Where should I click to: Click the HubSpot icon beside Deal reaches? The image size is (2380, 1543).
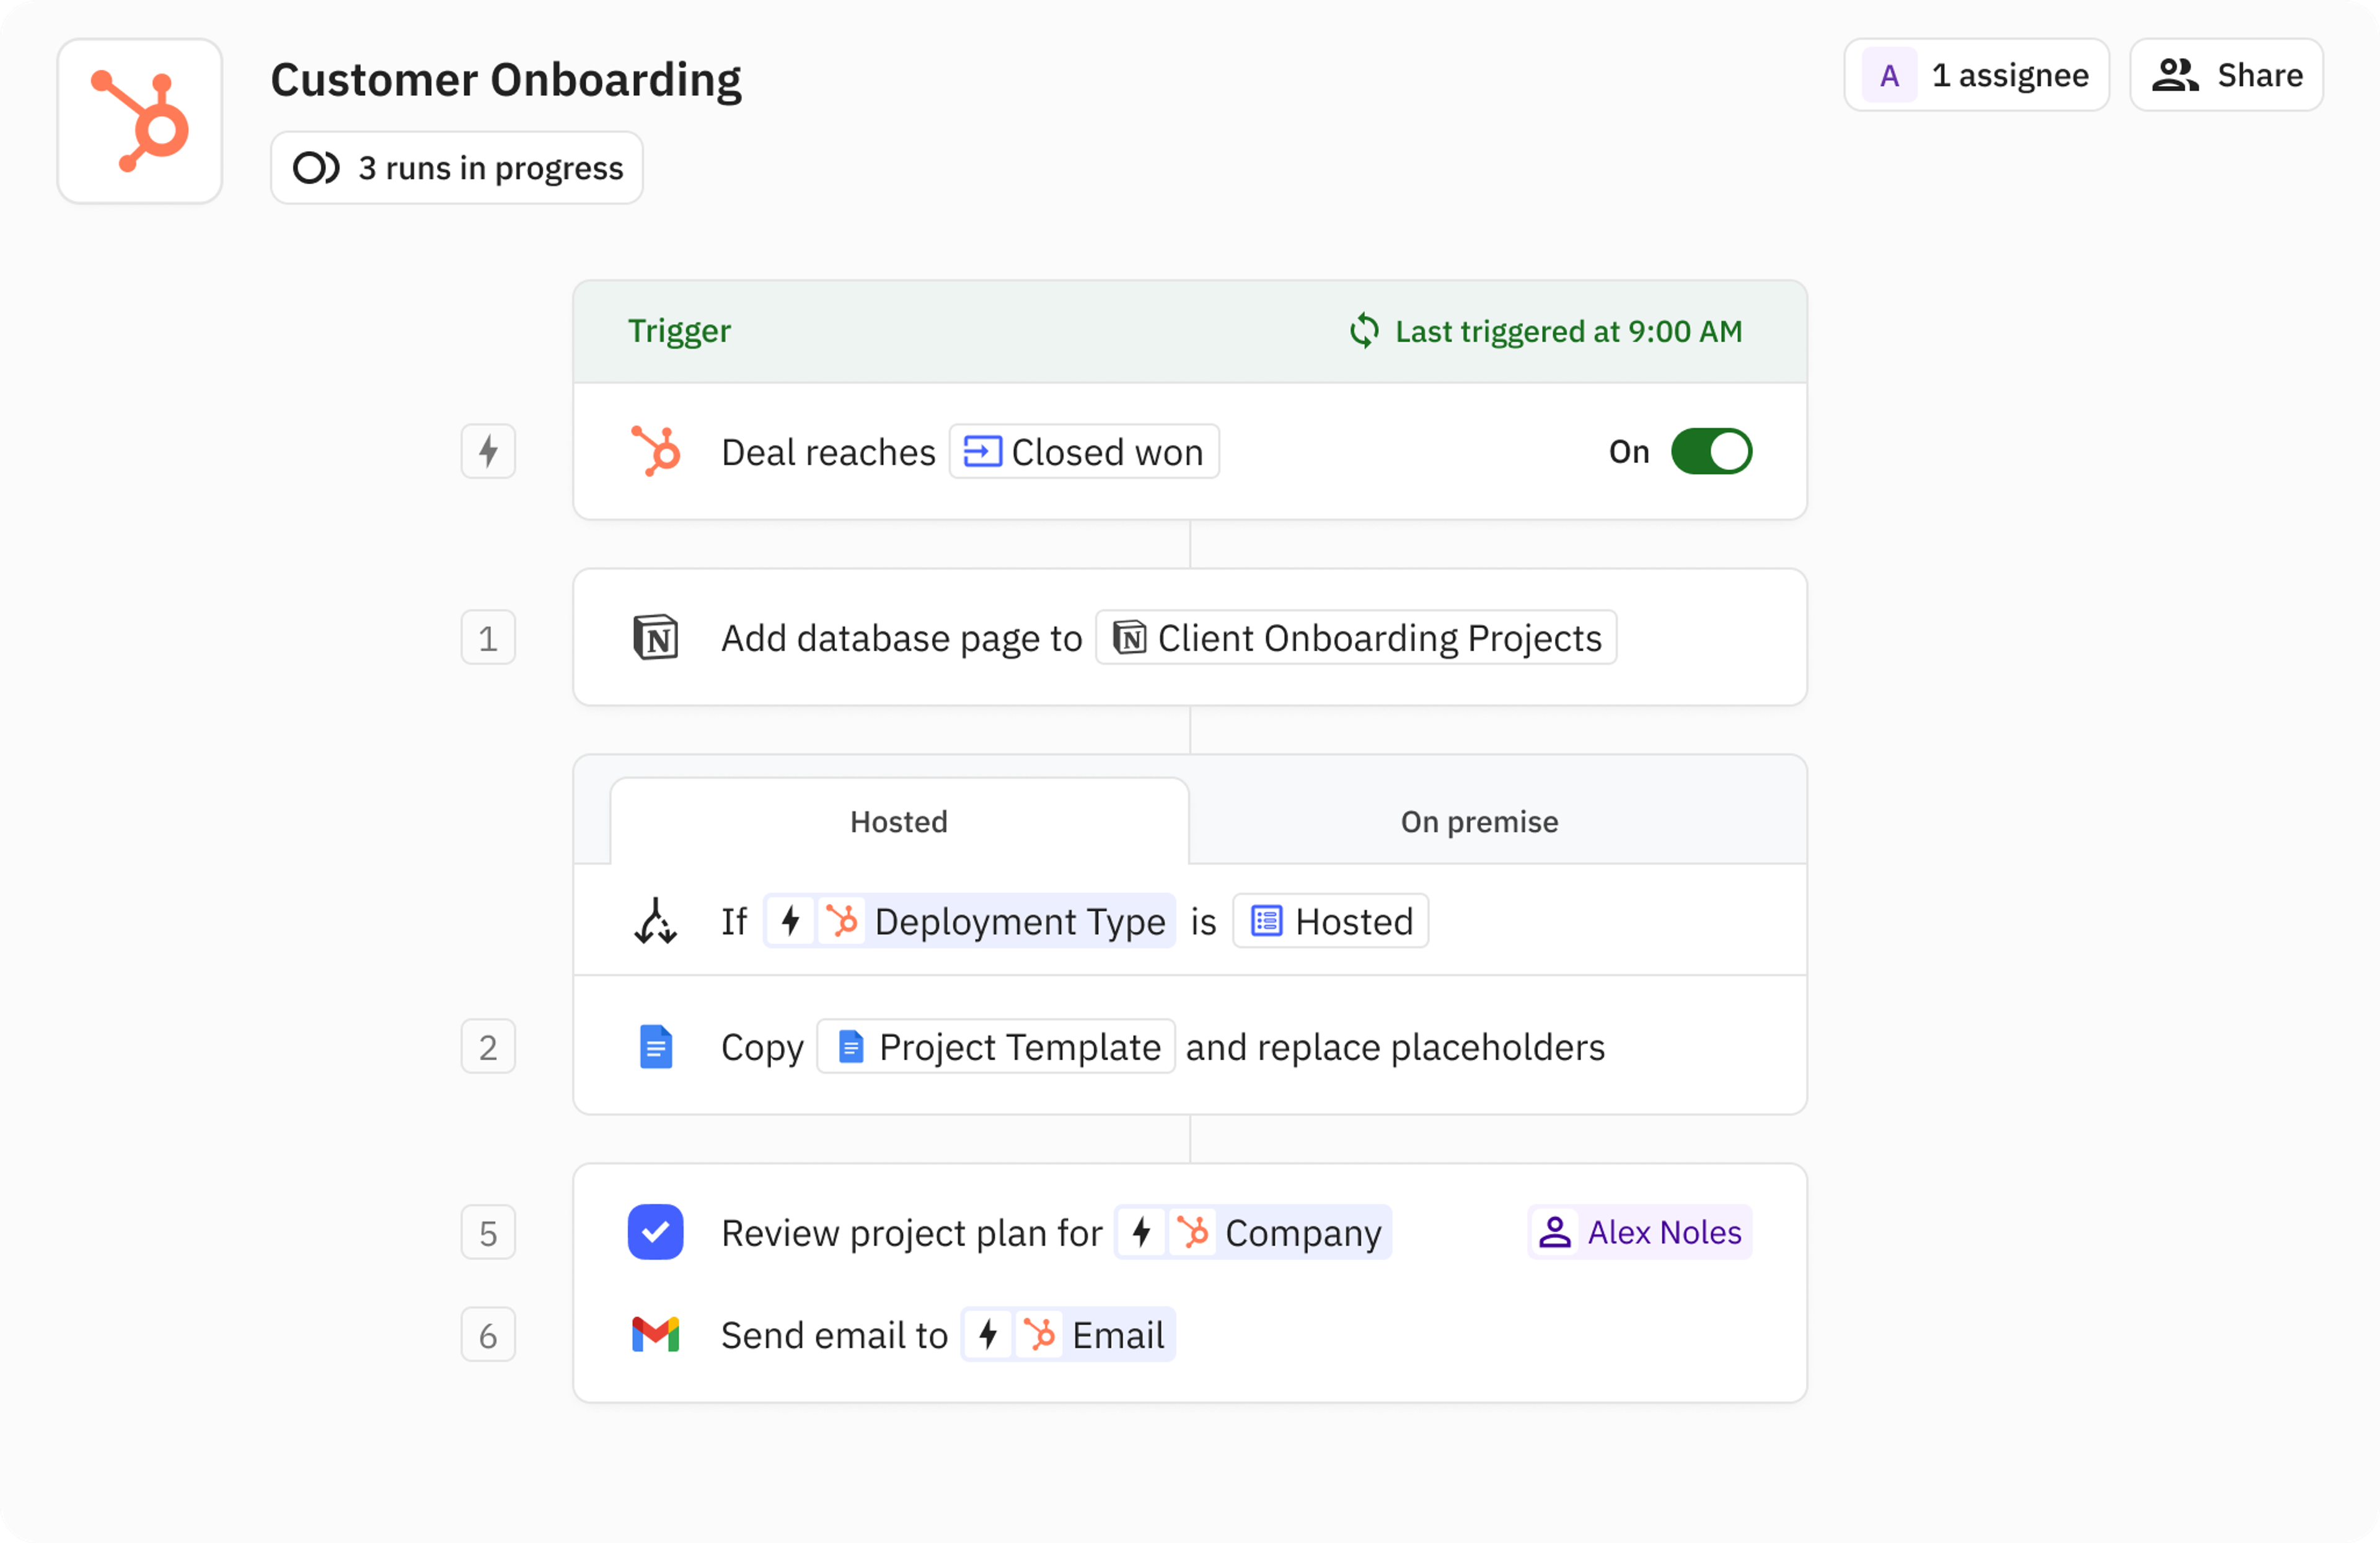pyautogui.click(x=656, y=452)
